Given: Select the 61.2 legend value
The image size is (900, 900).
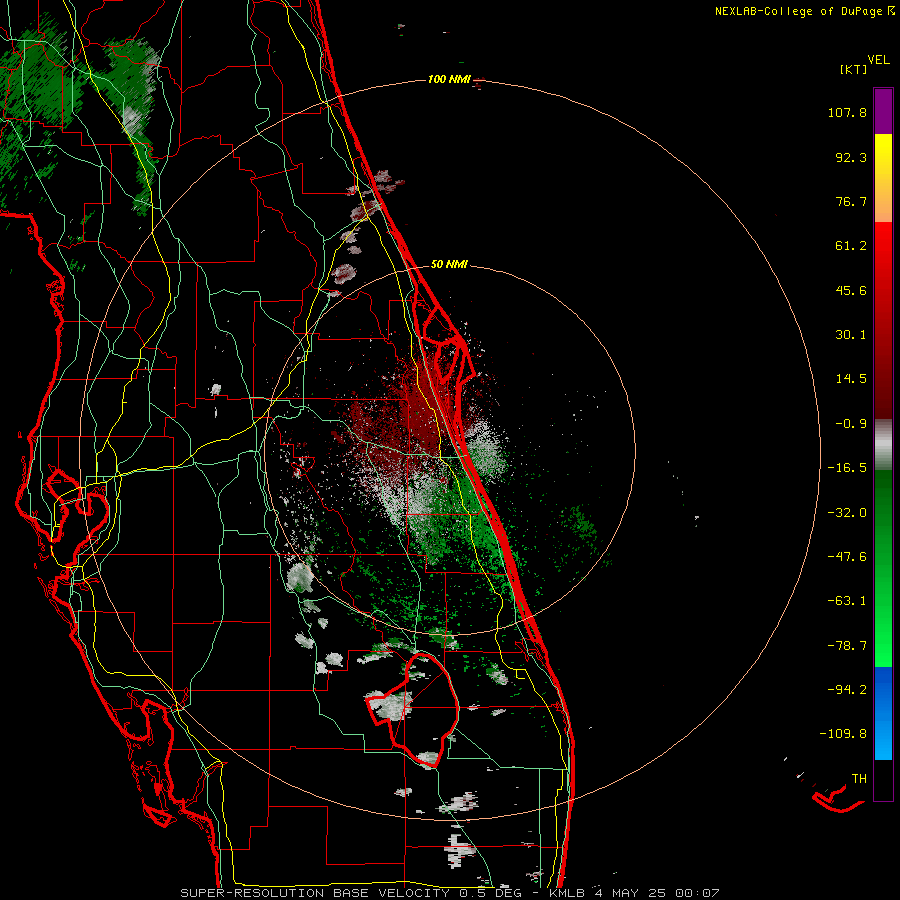Looking at the screenshot, I should (851, 246).
